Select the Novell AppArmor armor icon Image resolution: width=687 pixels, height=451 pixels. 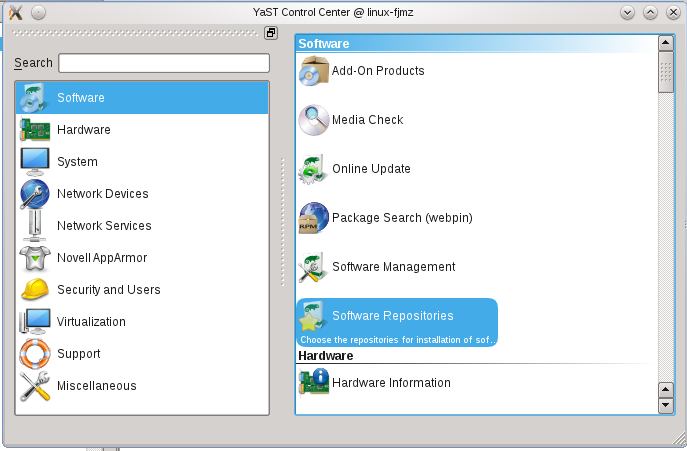click(35, 258)
